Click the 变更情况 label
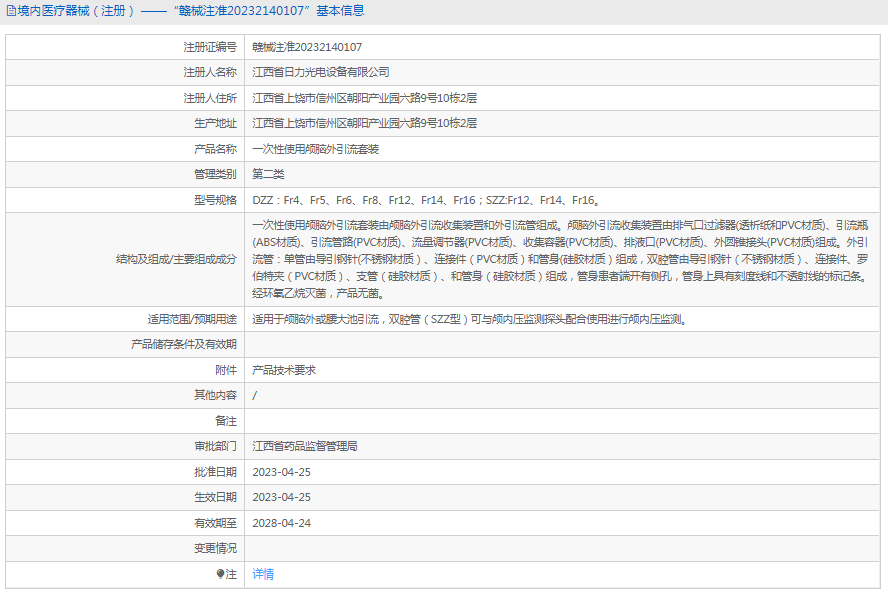This screenshot has width=888, height=594. pyautogui.click(x=215, y=548)
